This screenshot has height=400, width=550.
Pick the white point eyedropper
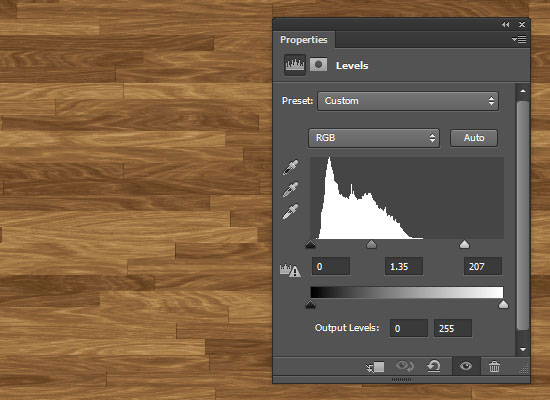pos(290,212)
